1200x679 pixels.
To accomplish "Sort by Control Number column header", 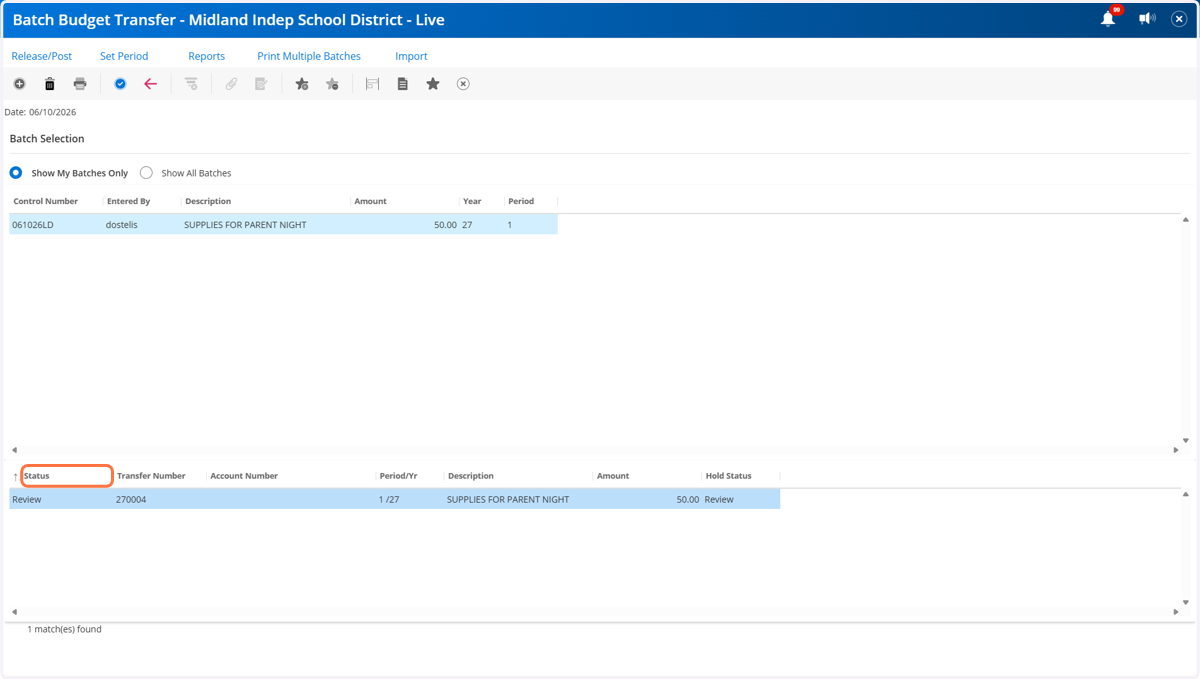I will (x=46, y=201).
